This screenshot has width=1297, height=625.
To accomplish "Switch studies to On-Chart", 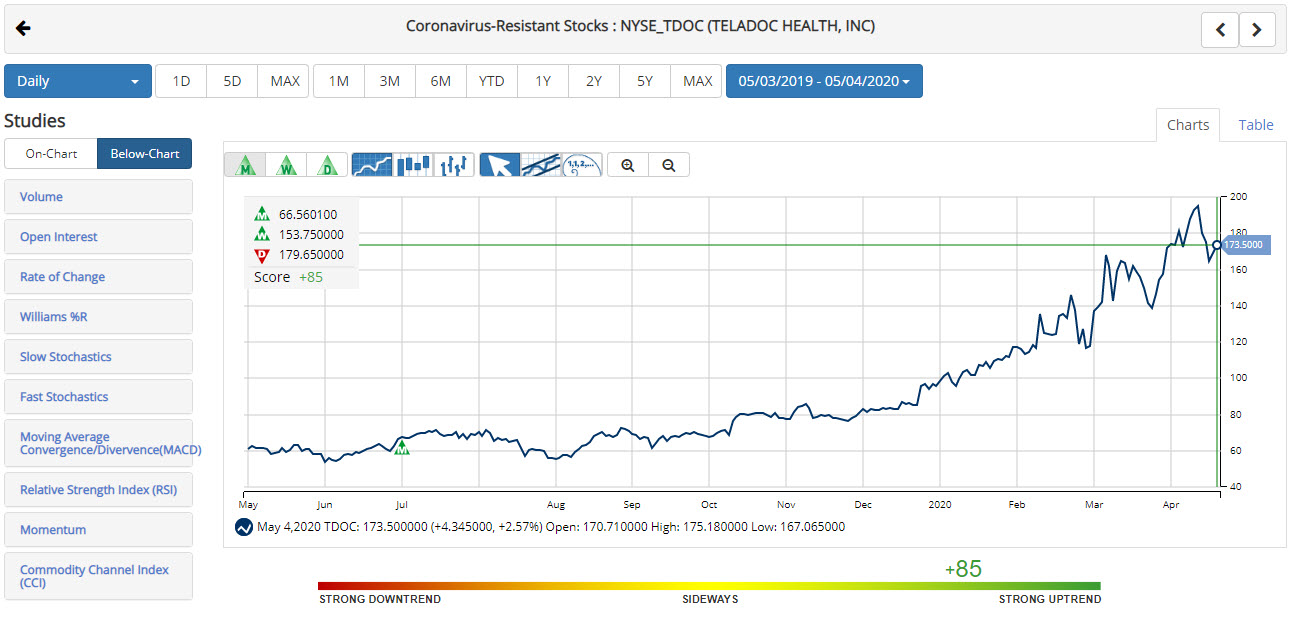I will point(51,154).
